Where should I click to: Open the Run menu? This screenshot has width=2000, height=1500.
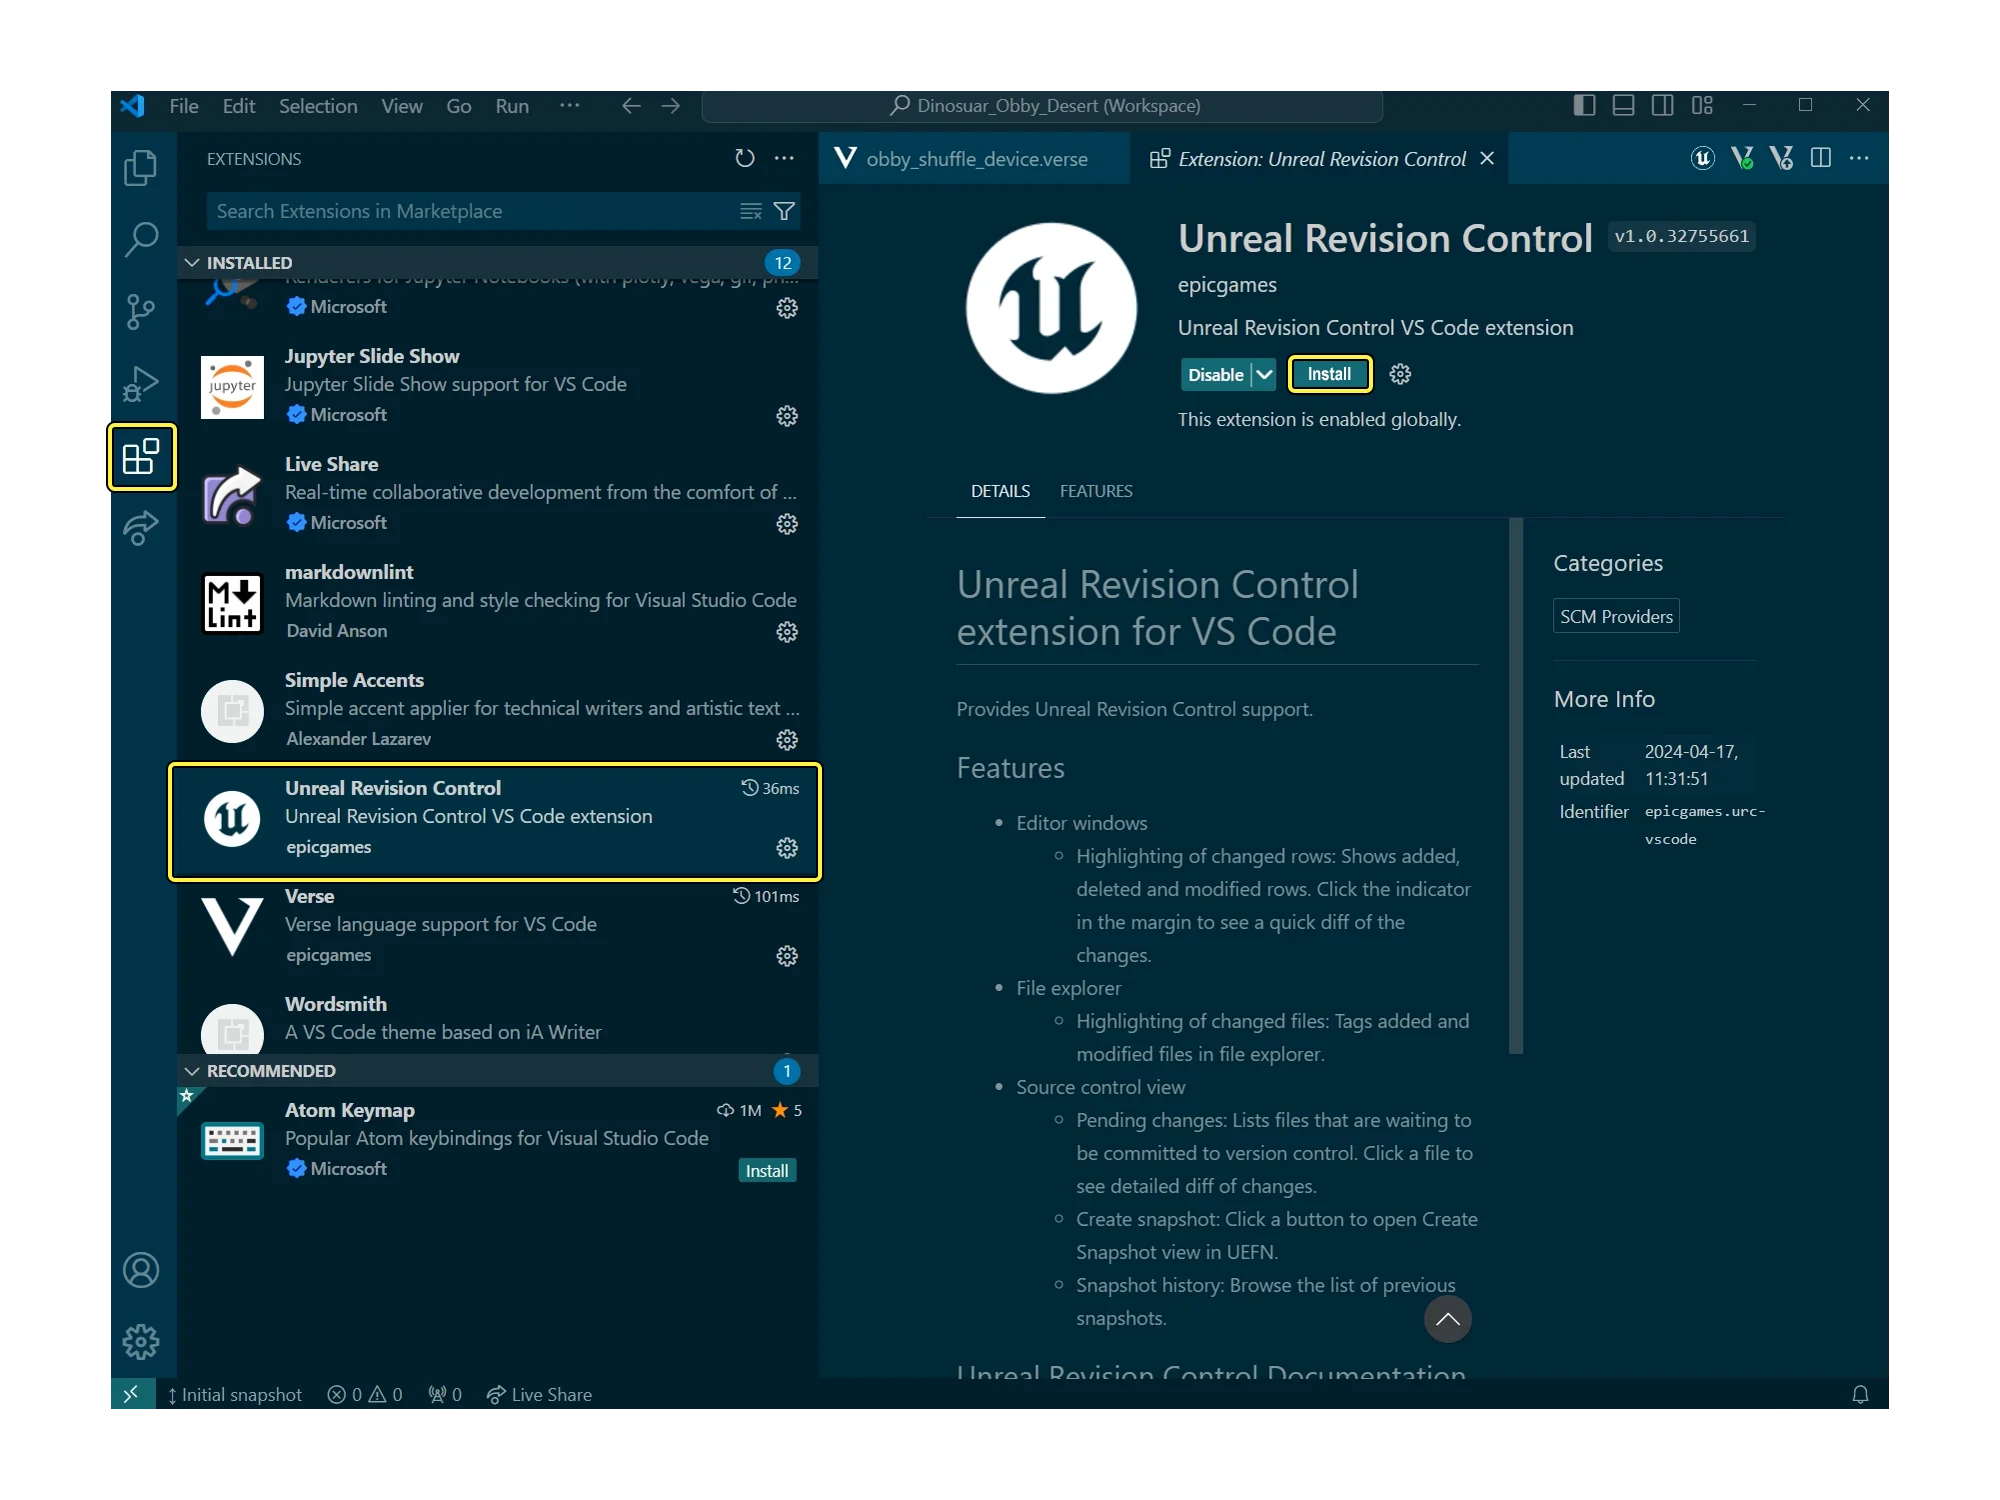512,105
